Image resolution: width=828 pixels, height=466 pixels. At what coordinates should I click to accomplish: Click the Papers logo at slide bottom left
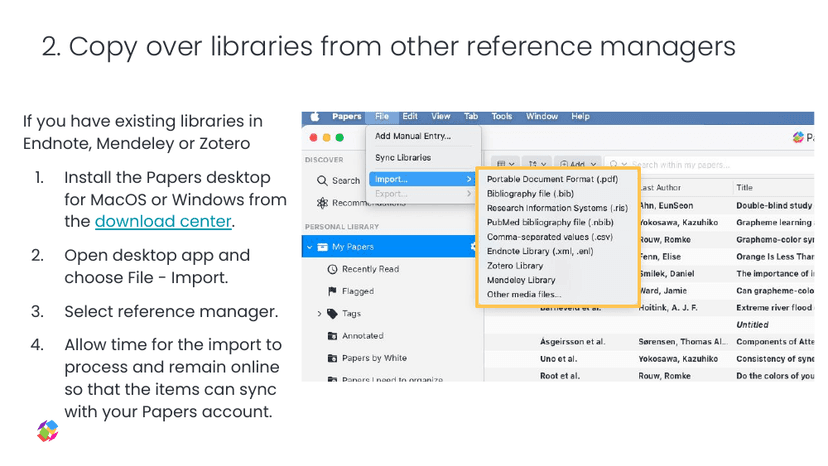click(x=48, y=431)
